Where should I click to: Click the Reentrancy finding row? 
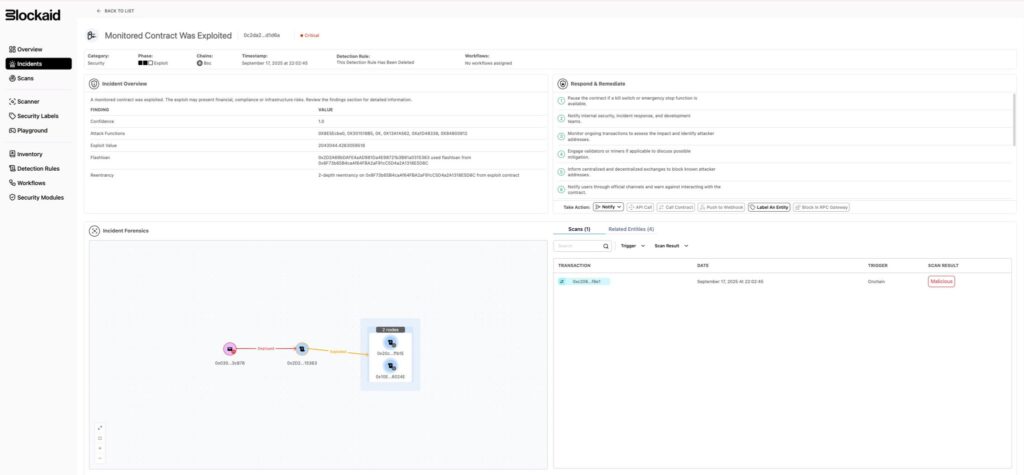[x=317, y=175]
